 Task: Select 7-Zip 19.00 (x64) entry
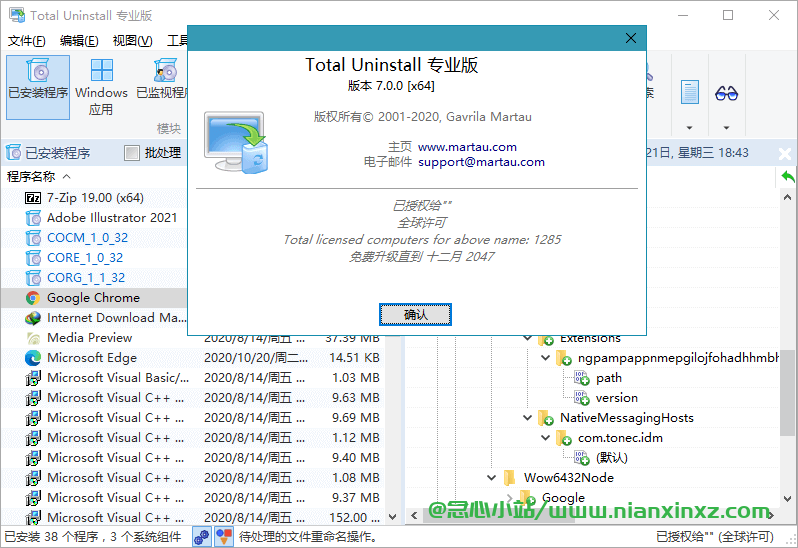click(x=95, y=197)
